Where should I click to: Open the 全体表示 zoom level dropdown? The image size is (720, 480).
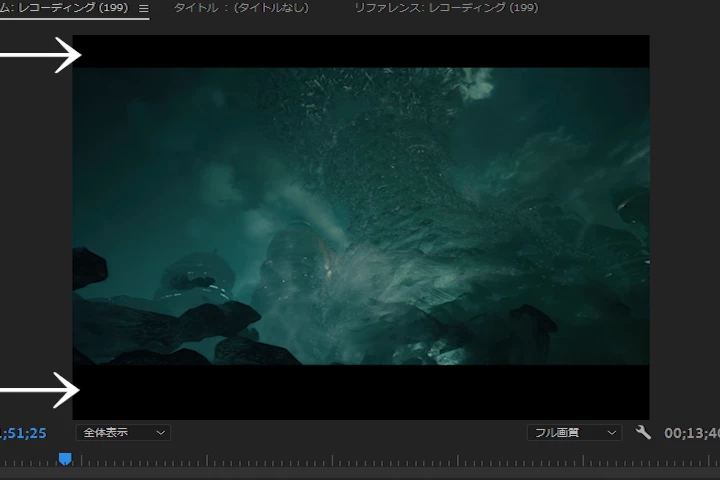[x=123, y=433]
